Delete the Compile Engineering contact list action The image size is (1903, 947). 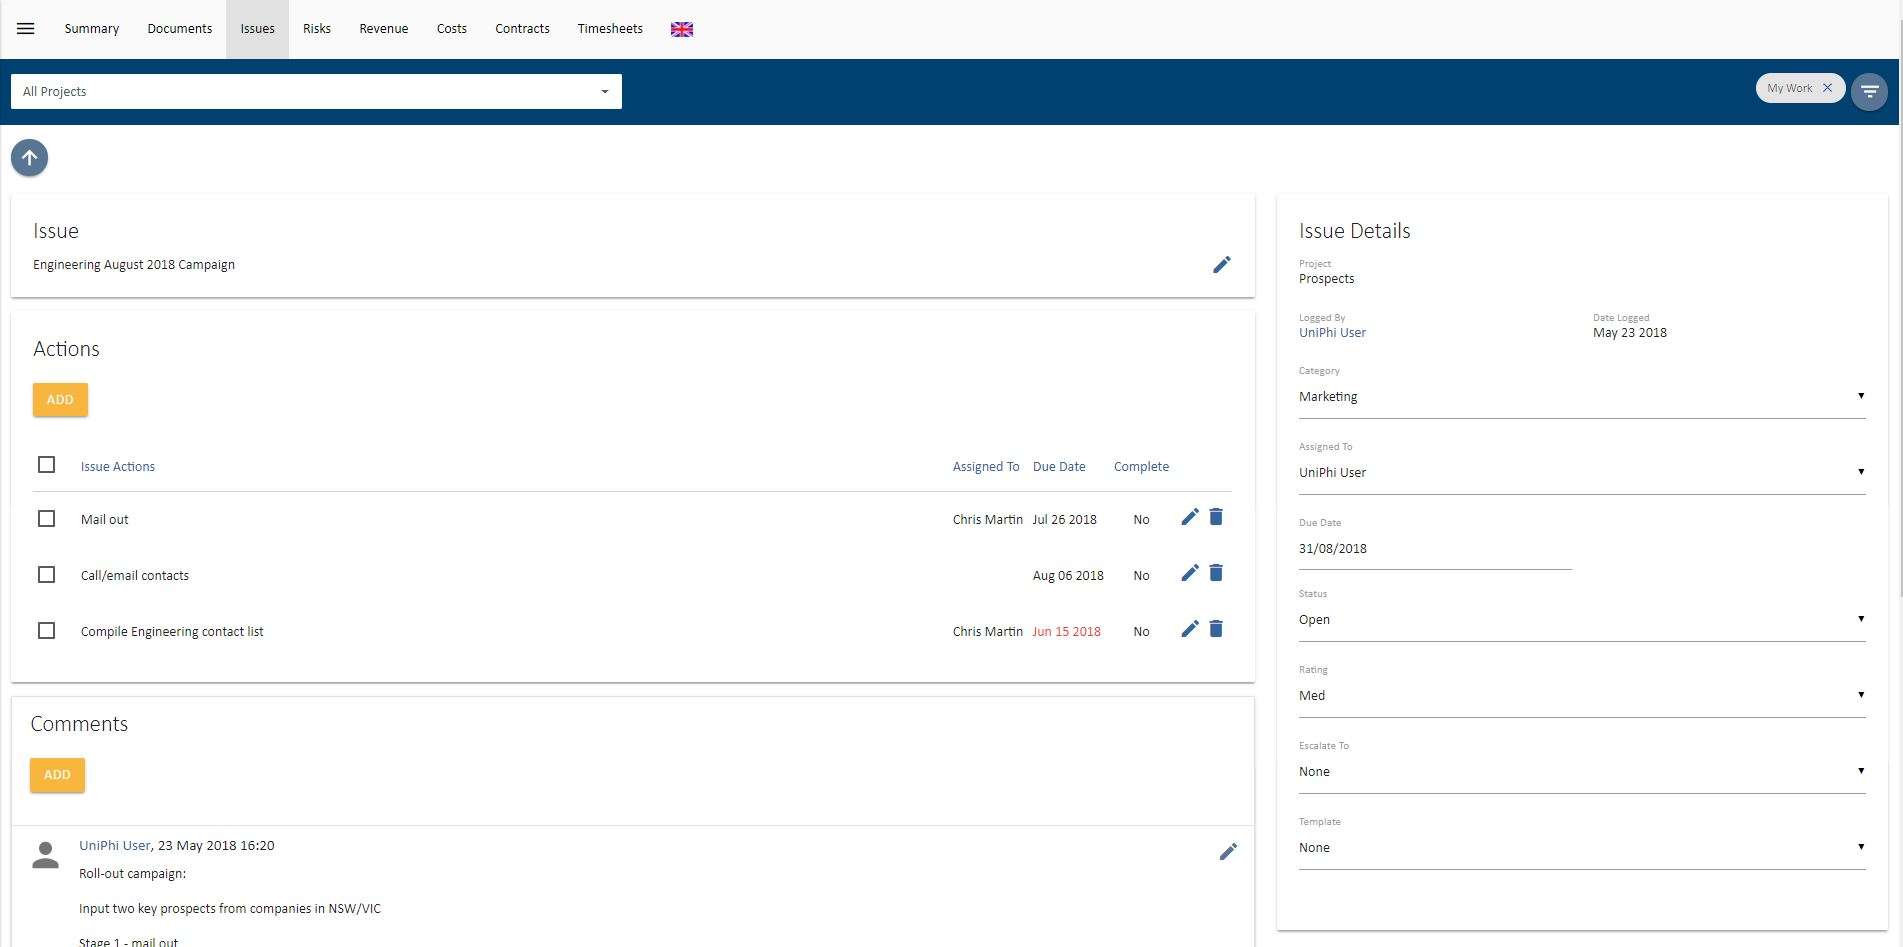(x=1216, y=629)
